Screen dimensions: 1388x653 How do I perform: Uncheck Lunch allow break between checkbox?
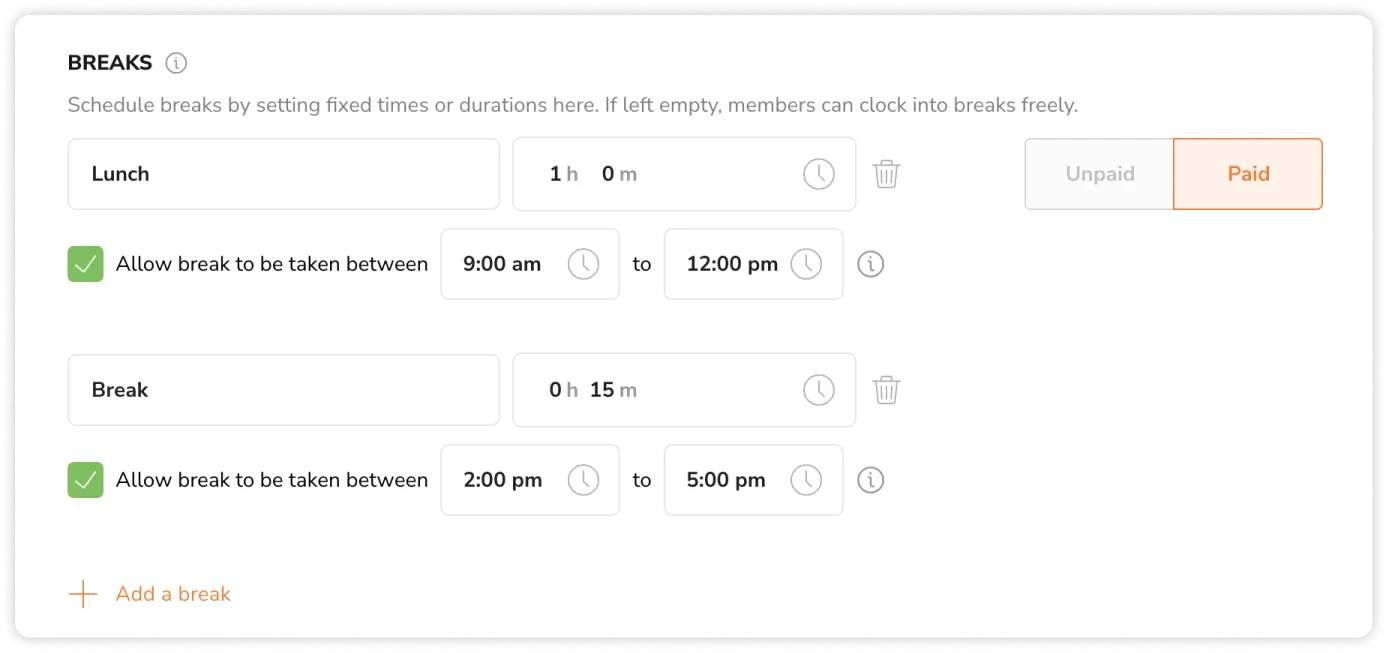coord(86,264)
